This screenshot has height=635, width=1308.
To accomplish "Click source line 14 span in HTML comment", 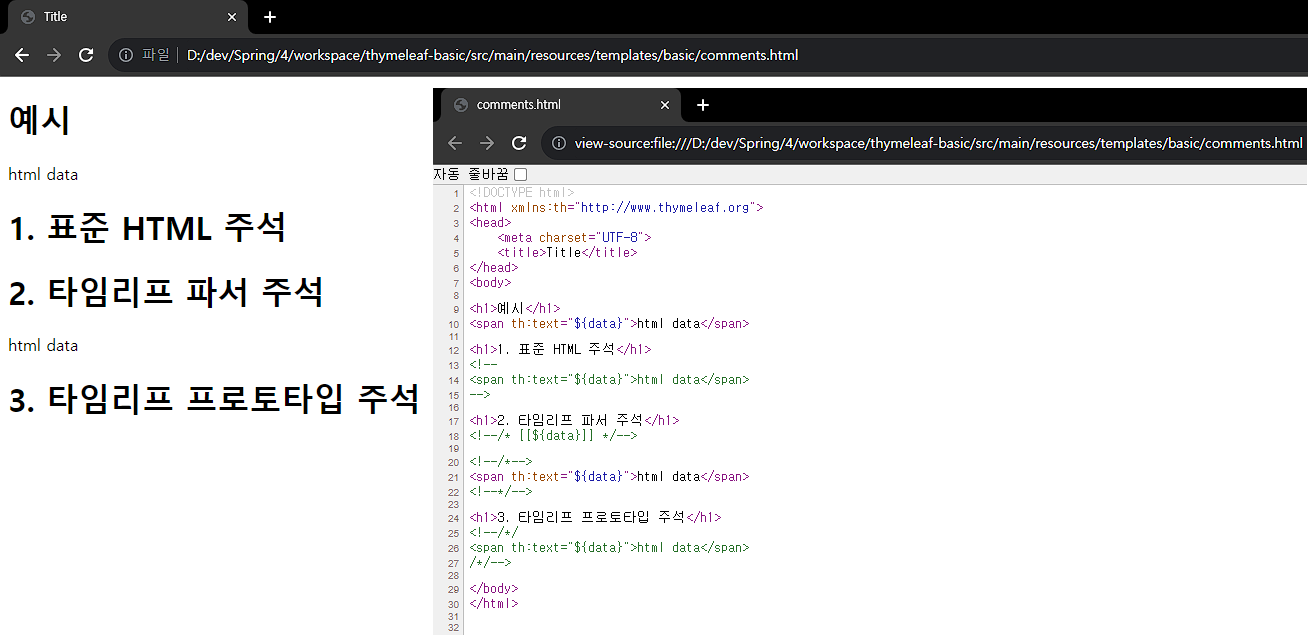I will (x=609, y=380).
